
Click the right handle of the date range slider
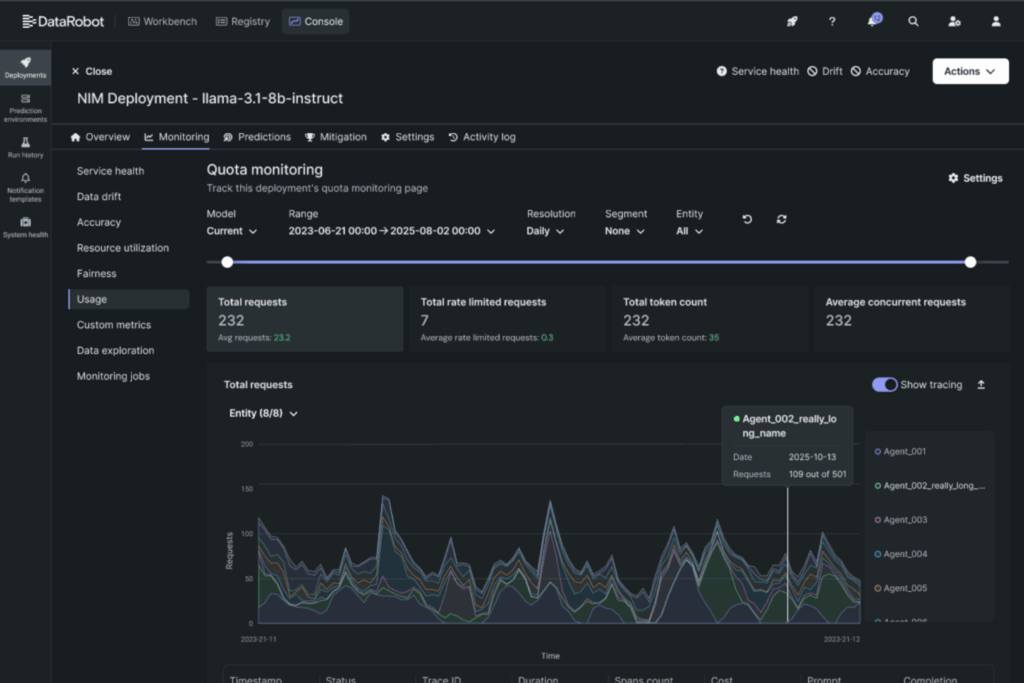[969, 262]
